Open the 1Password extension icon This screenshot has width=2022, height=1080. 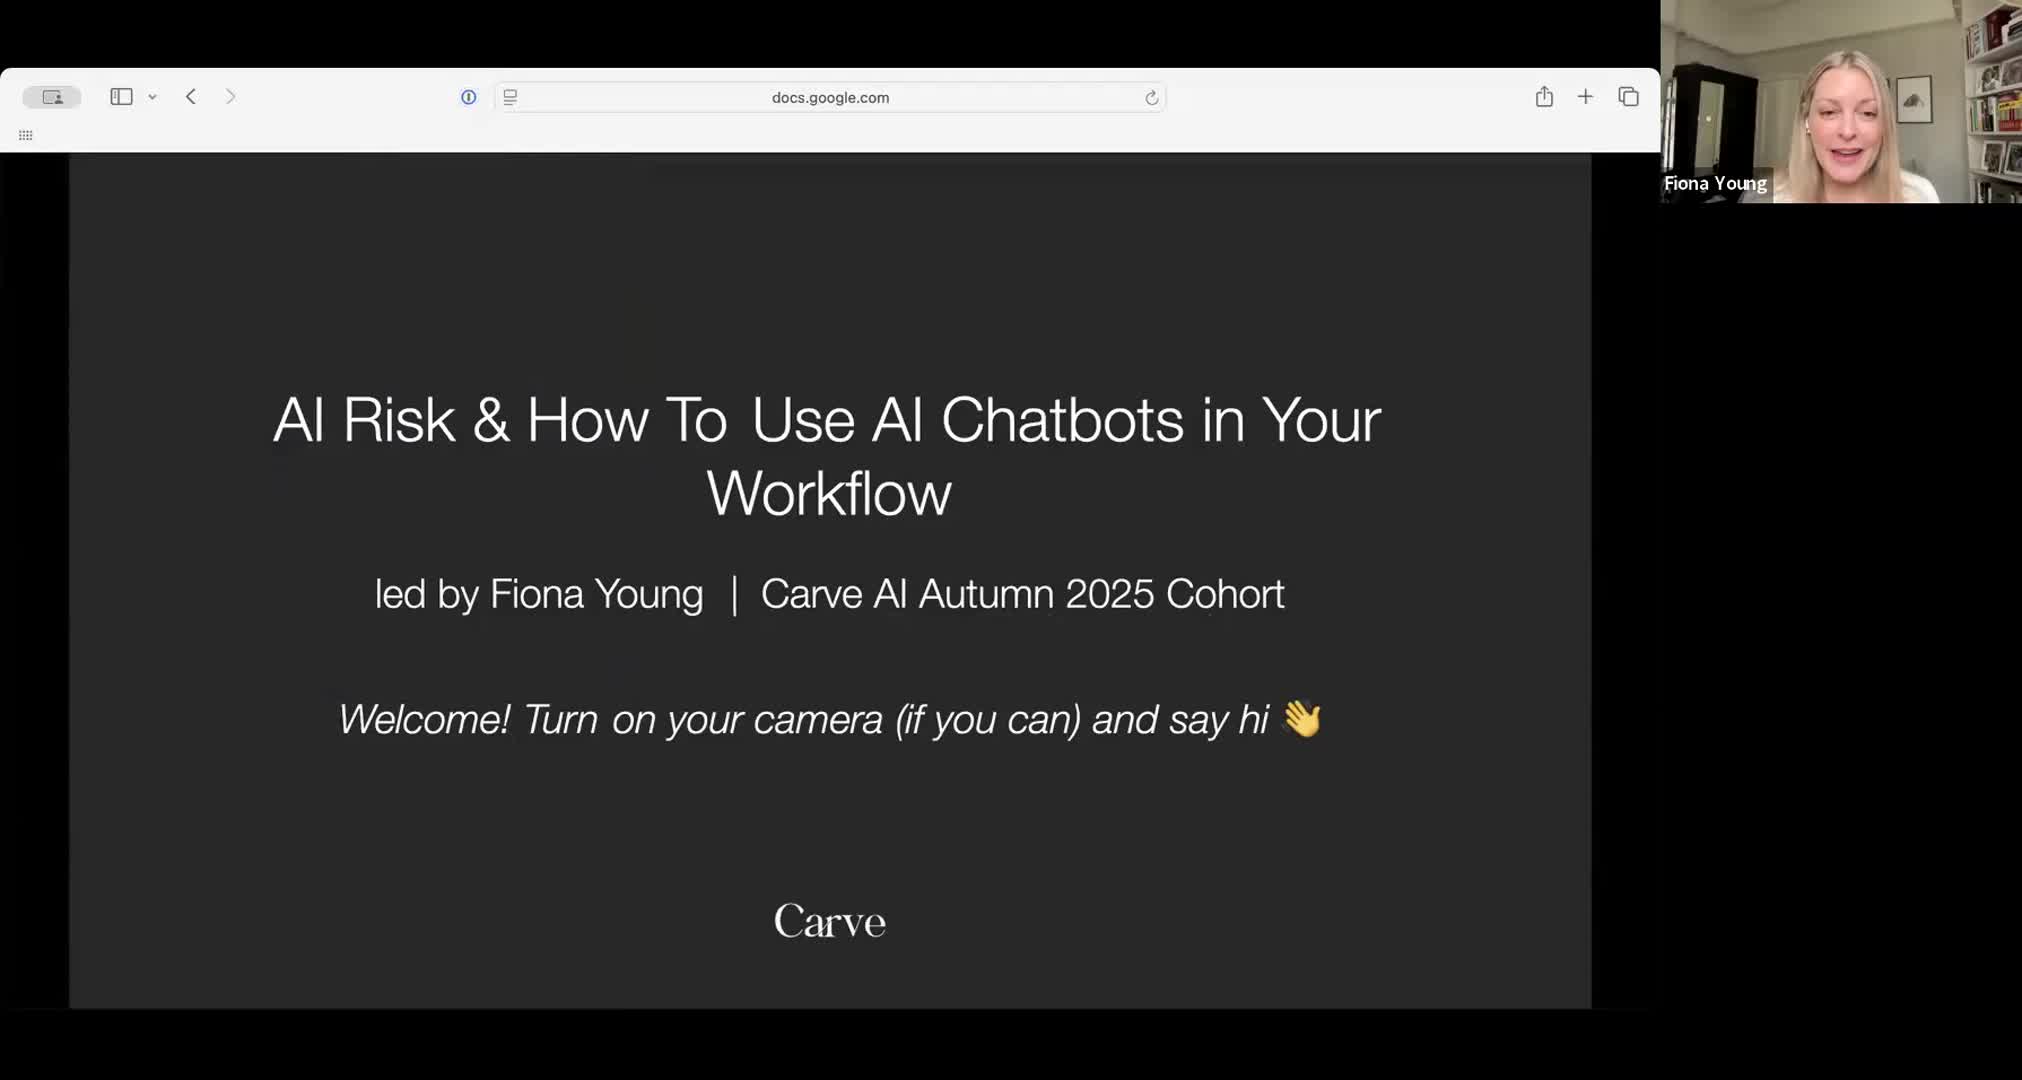coord(468,97)
